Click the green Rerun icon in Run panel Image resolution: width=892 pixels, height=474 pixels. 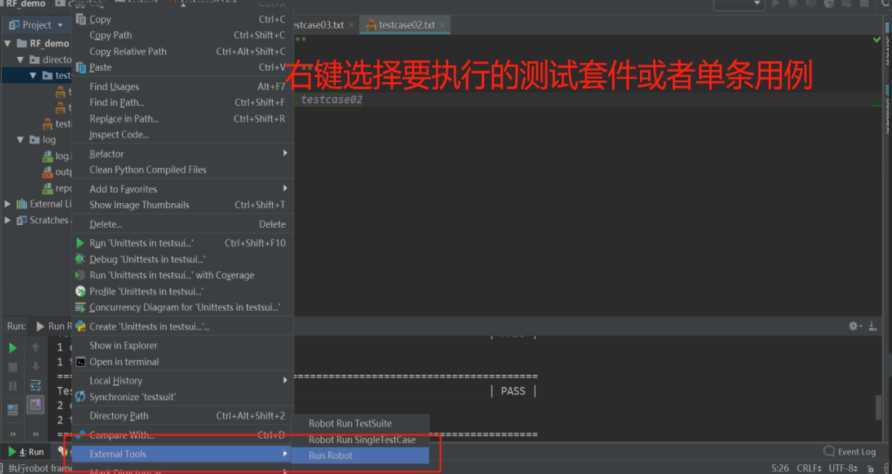click(13, 348)
